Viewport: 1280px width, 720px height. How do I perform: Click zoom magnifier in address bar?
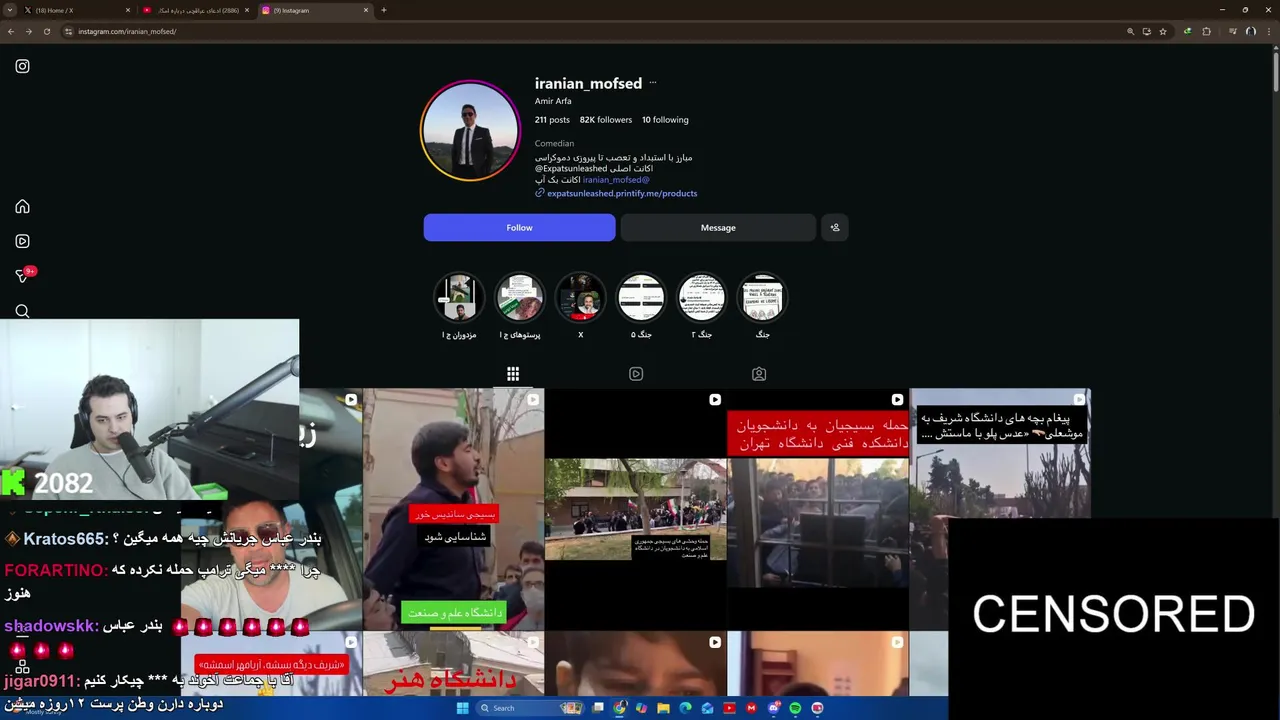tap(1131, 31)
